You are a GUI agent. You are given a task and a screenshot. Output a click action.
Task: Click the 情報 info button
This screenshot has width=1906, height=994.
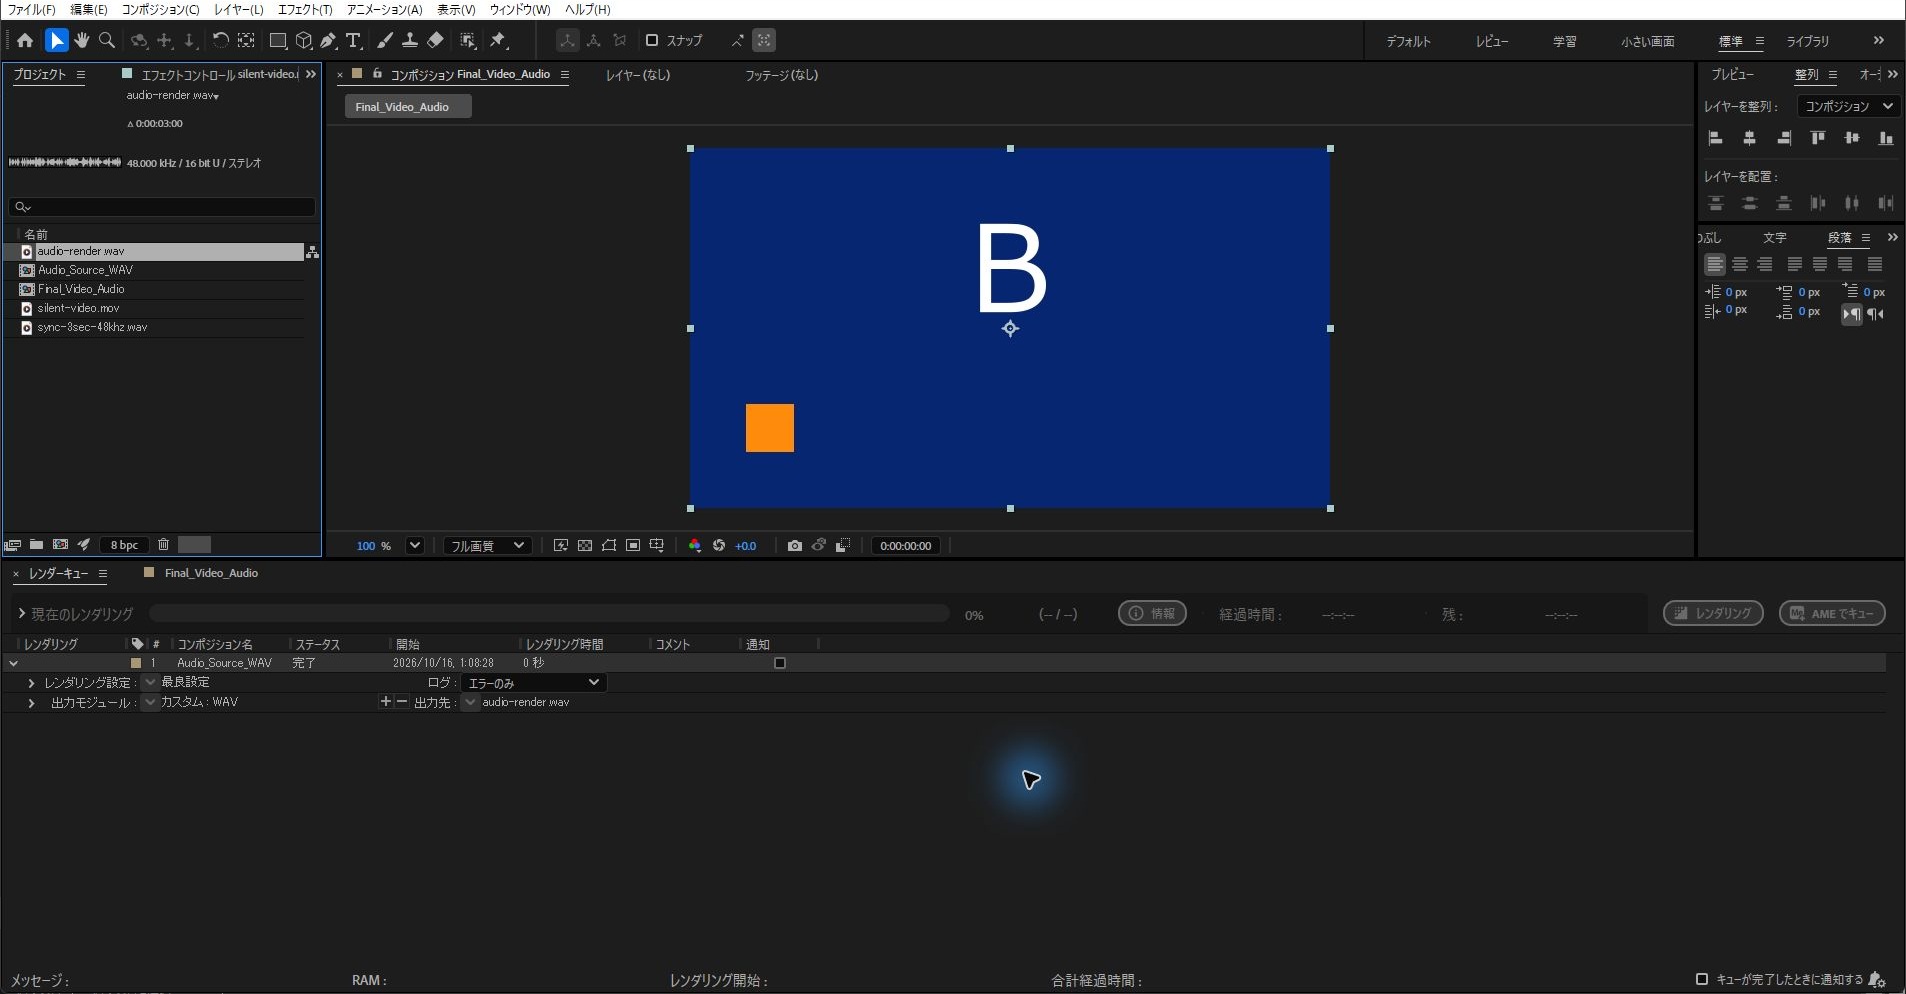1152,614
